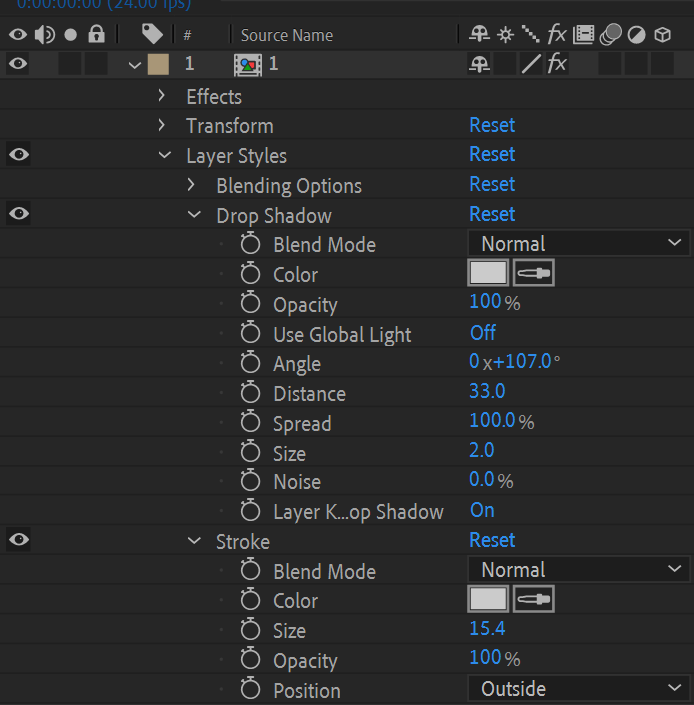
Task: Enable stopwatch for Stroke Size
Action: (x=250, y=629)
